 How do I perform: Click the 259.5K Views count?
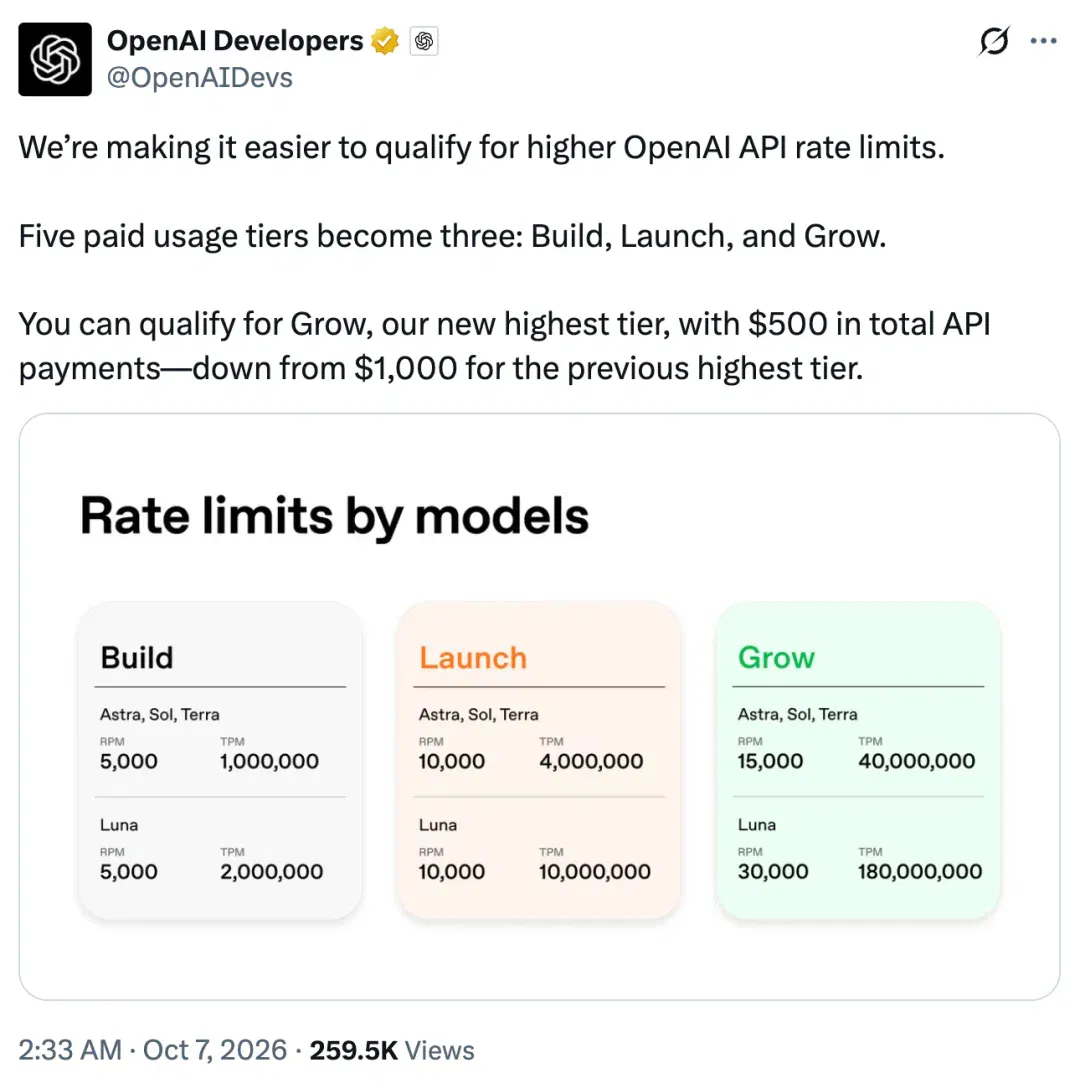coord(392,1050)
